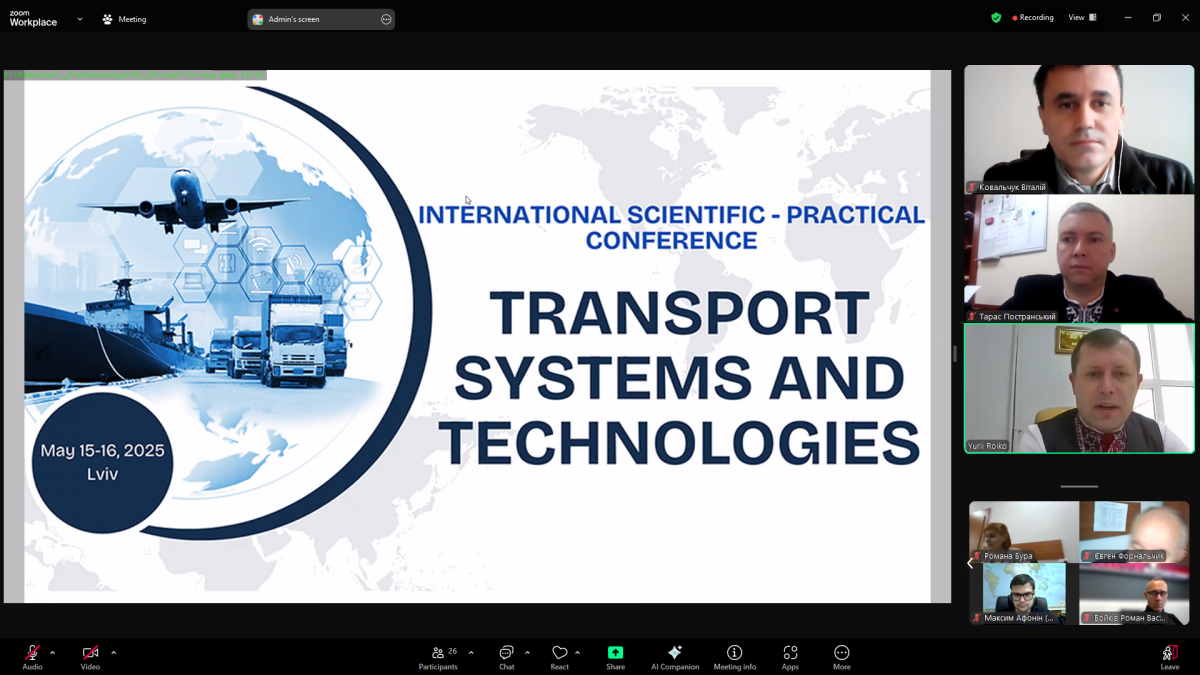1200x675 pixels.
Task: Open the Participants panel
Action: (438, 657)
